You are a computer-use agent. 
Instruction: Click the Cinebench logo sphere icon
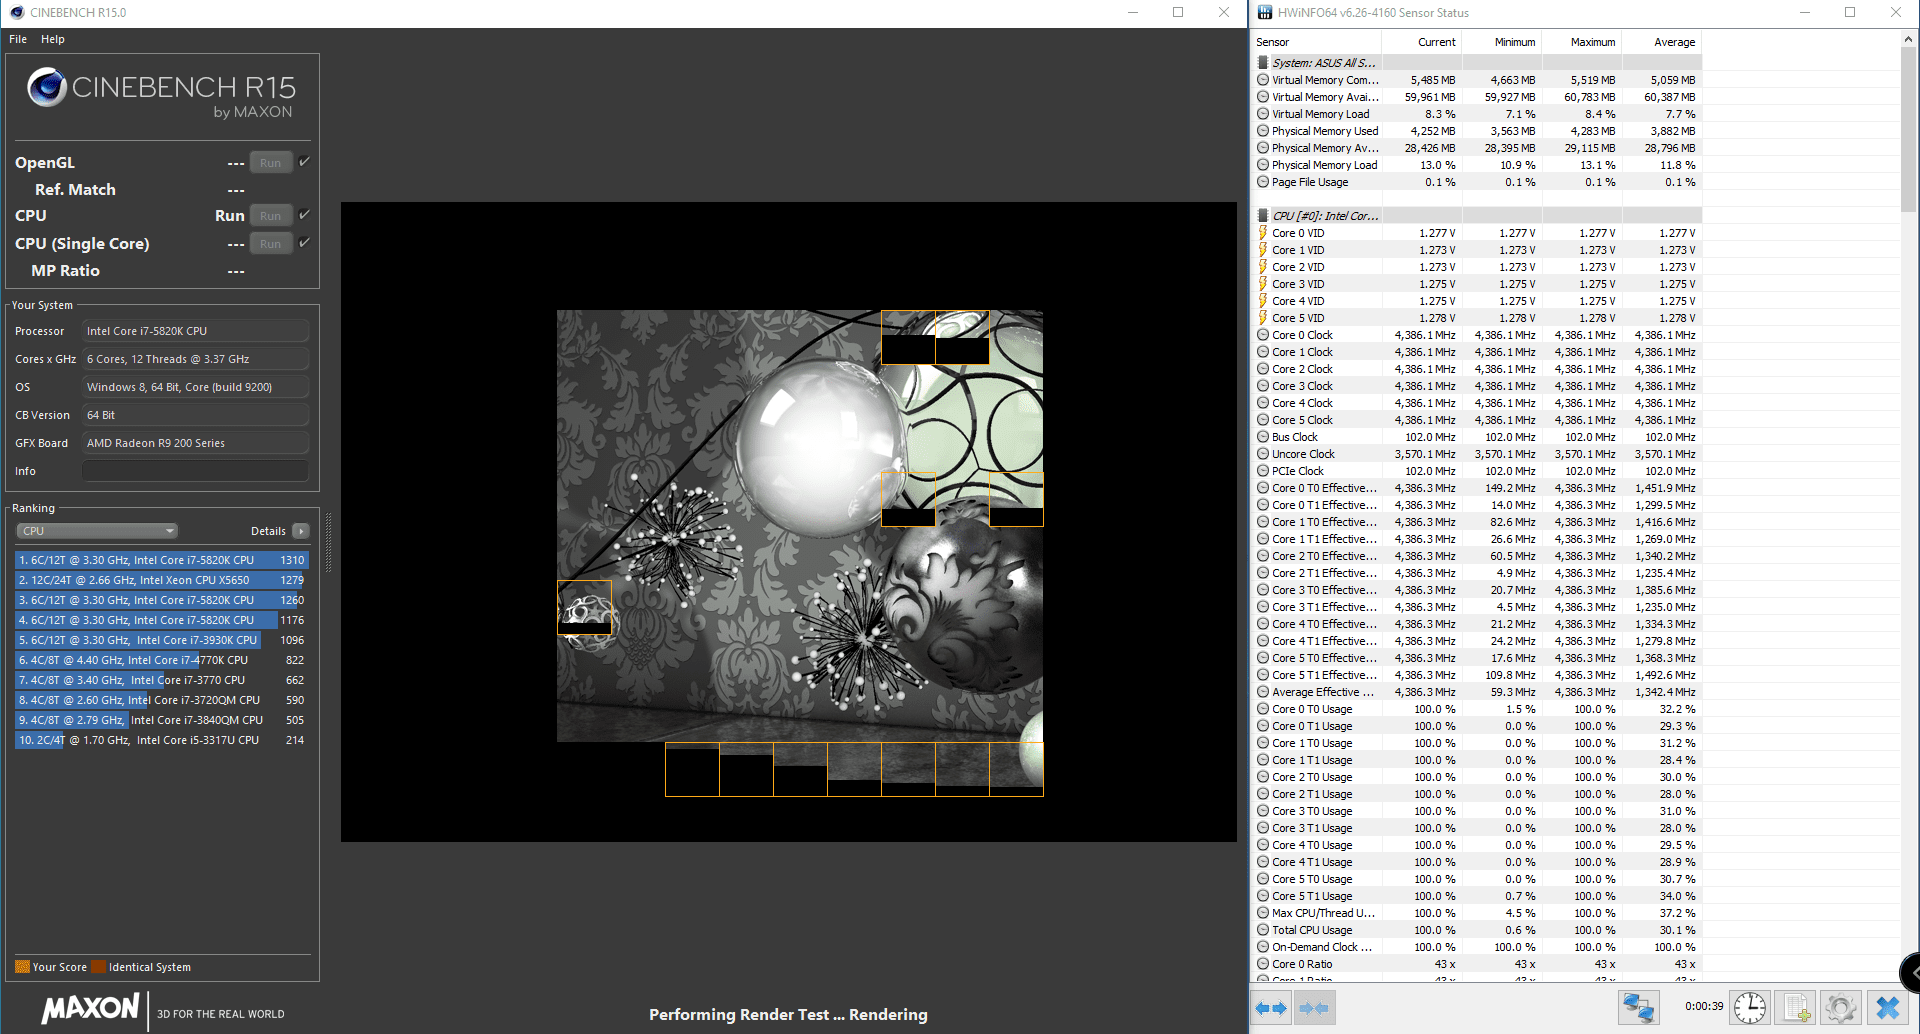(47, 87)
